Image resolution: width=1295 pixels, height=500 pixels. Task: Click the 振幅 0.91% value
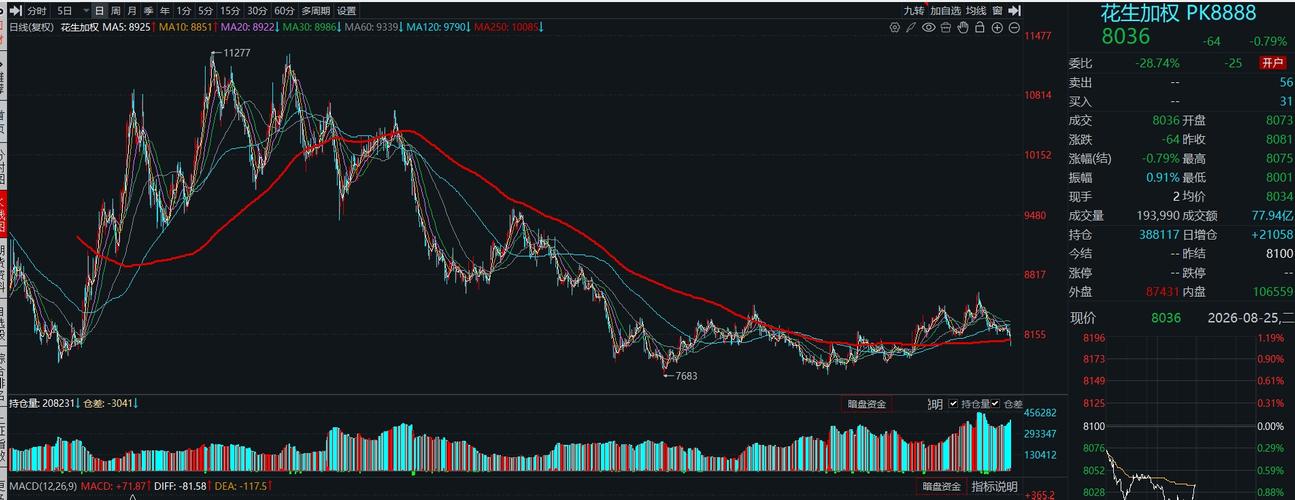[x=1163, y=177]
